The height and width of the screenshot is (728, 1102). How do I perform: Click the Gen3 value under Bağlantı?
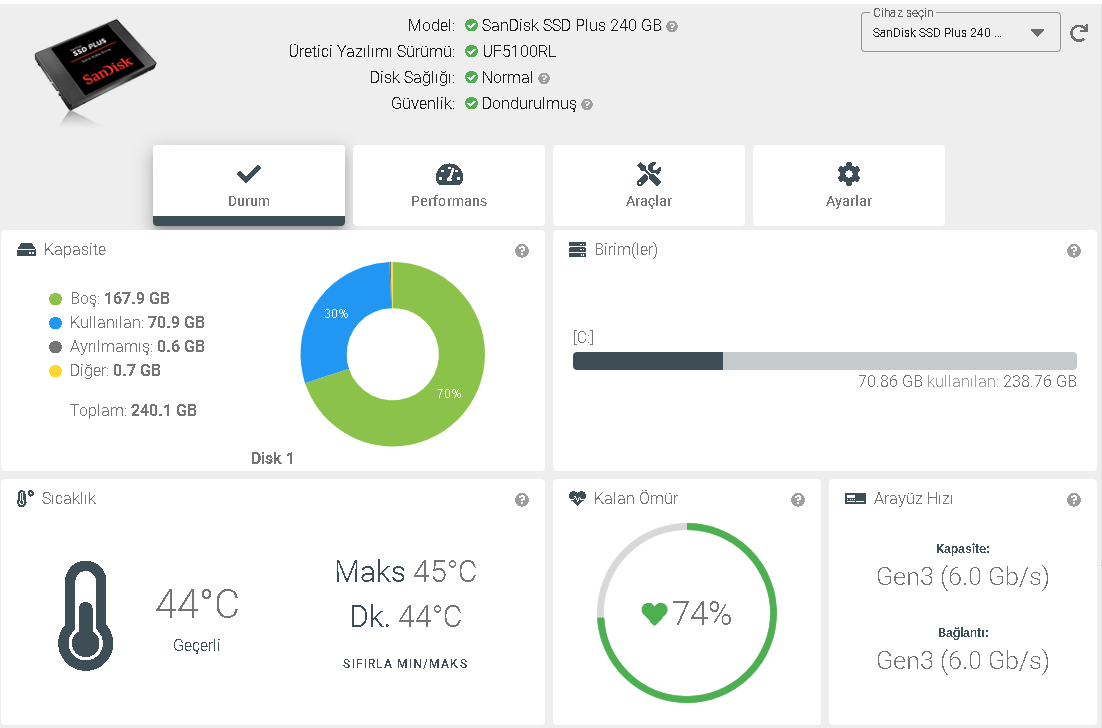[x=962, y=661]
